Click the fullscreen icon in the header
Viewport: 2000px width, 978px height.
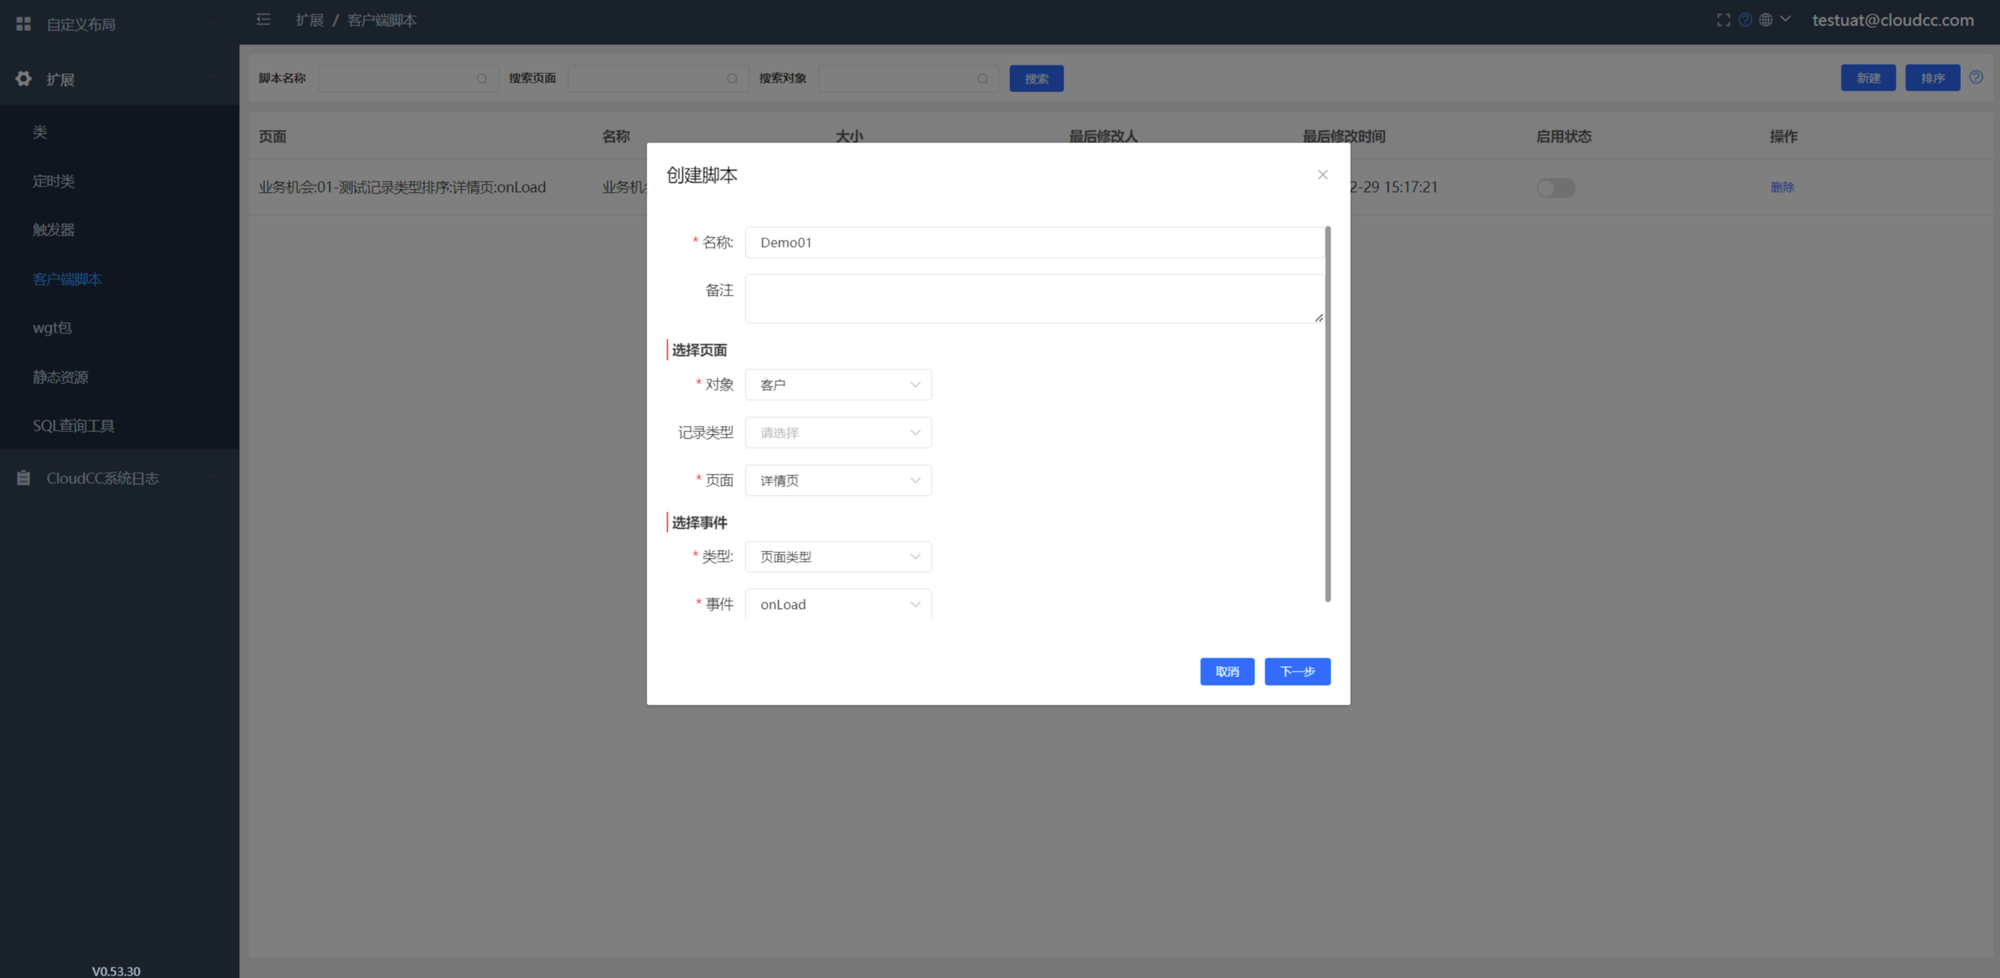[1723, 20]
